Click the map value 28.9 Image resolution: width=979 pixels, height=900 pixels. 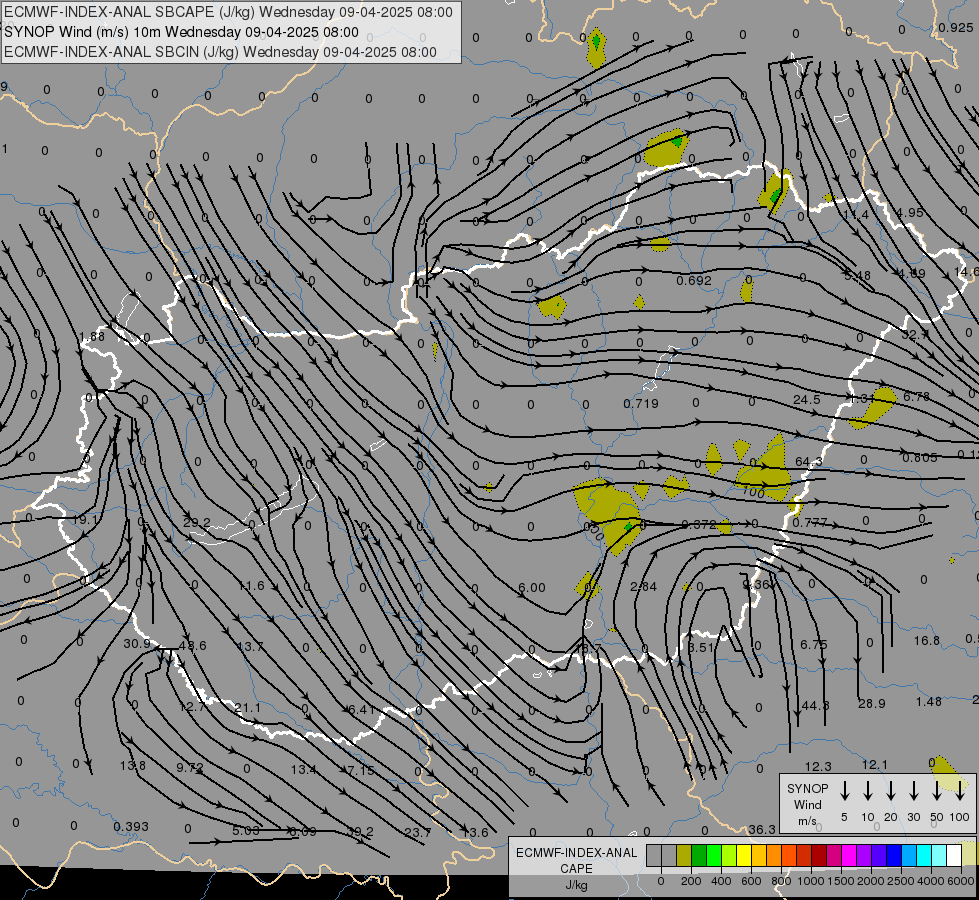pos(872,703)
